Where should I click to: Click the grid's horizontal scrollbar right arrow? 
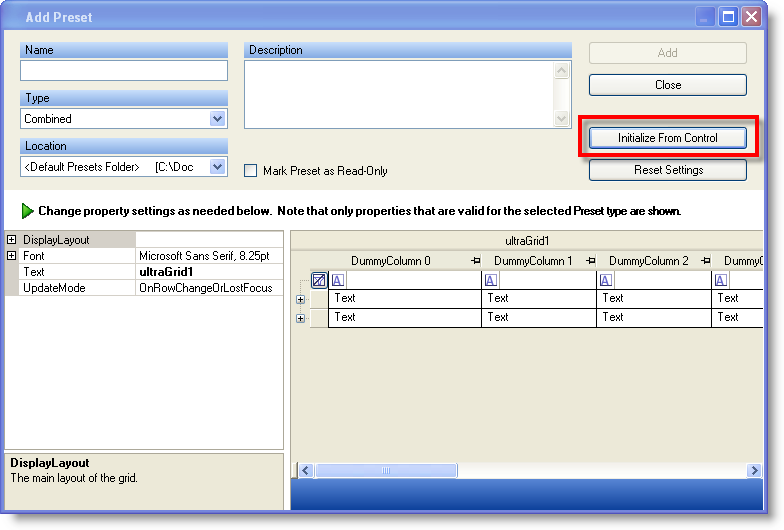(754, 471)
